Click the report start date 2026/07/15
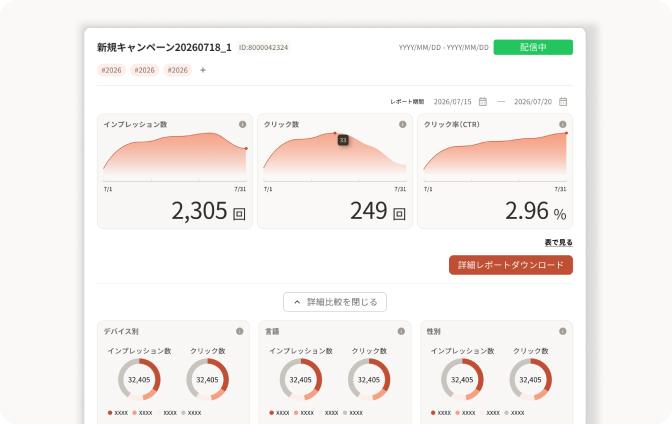 (x=453, y=102)
